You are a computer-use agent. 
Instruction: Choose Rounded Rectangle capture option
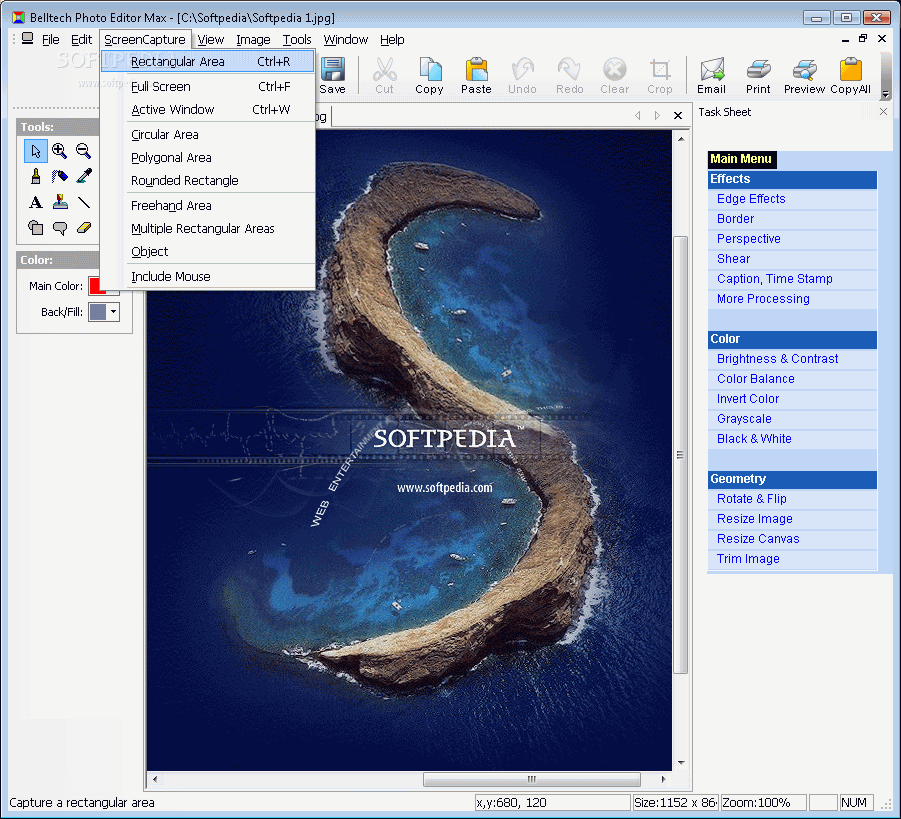point(209,181)
